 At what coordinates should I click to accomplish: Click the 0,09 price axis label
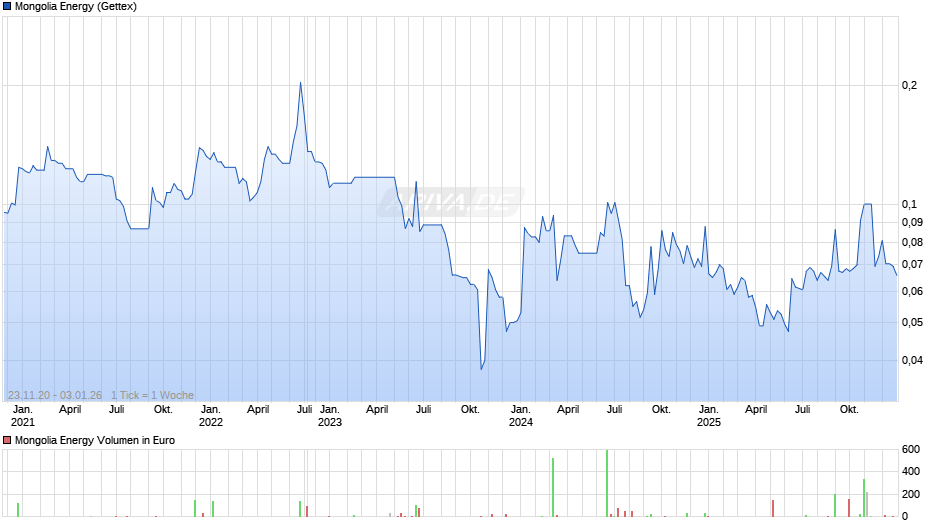(x=912, y=222)
